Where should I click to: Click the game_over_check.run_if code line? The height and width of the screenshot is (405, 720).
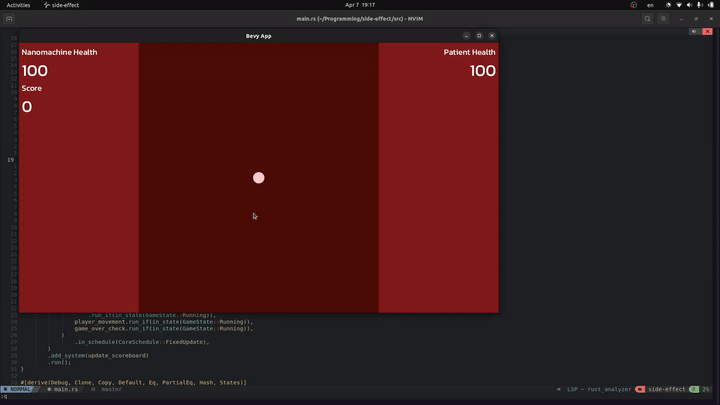(x=163, y=329)
